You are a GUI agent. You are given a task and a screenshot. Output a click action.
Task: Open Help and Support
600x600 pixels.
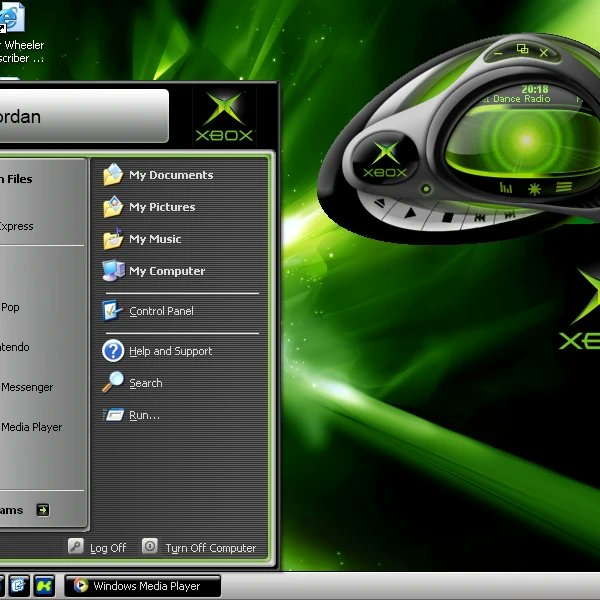158,351
